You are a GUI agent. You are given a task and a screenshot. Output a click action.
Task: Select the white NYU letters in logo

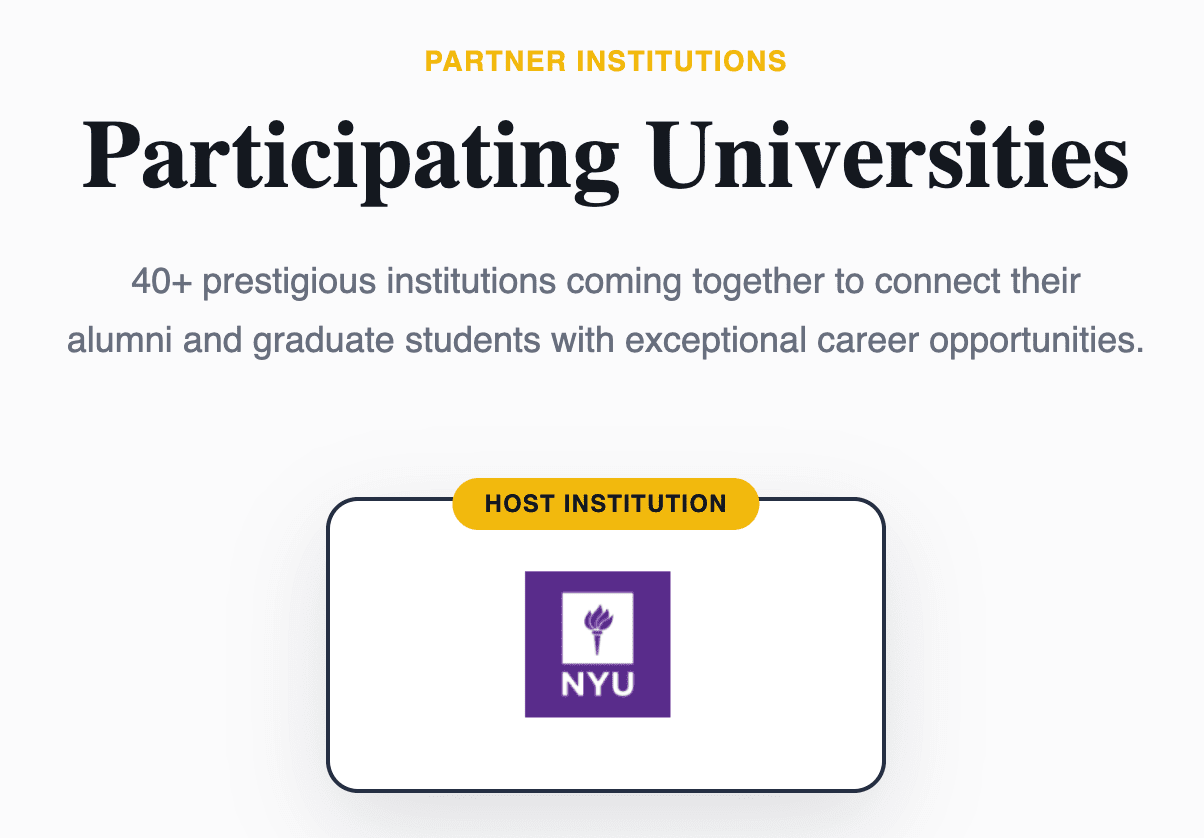pos(597,689)
